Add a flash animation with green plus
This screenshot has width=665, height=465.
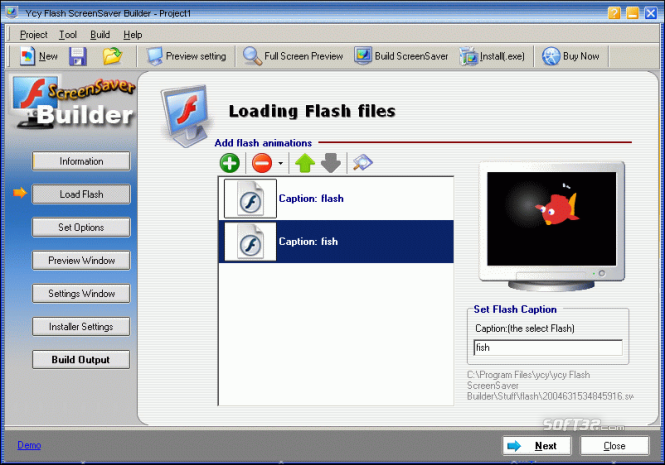click(x=230, y=163)
